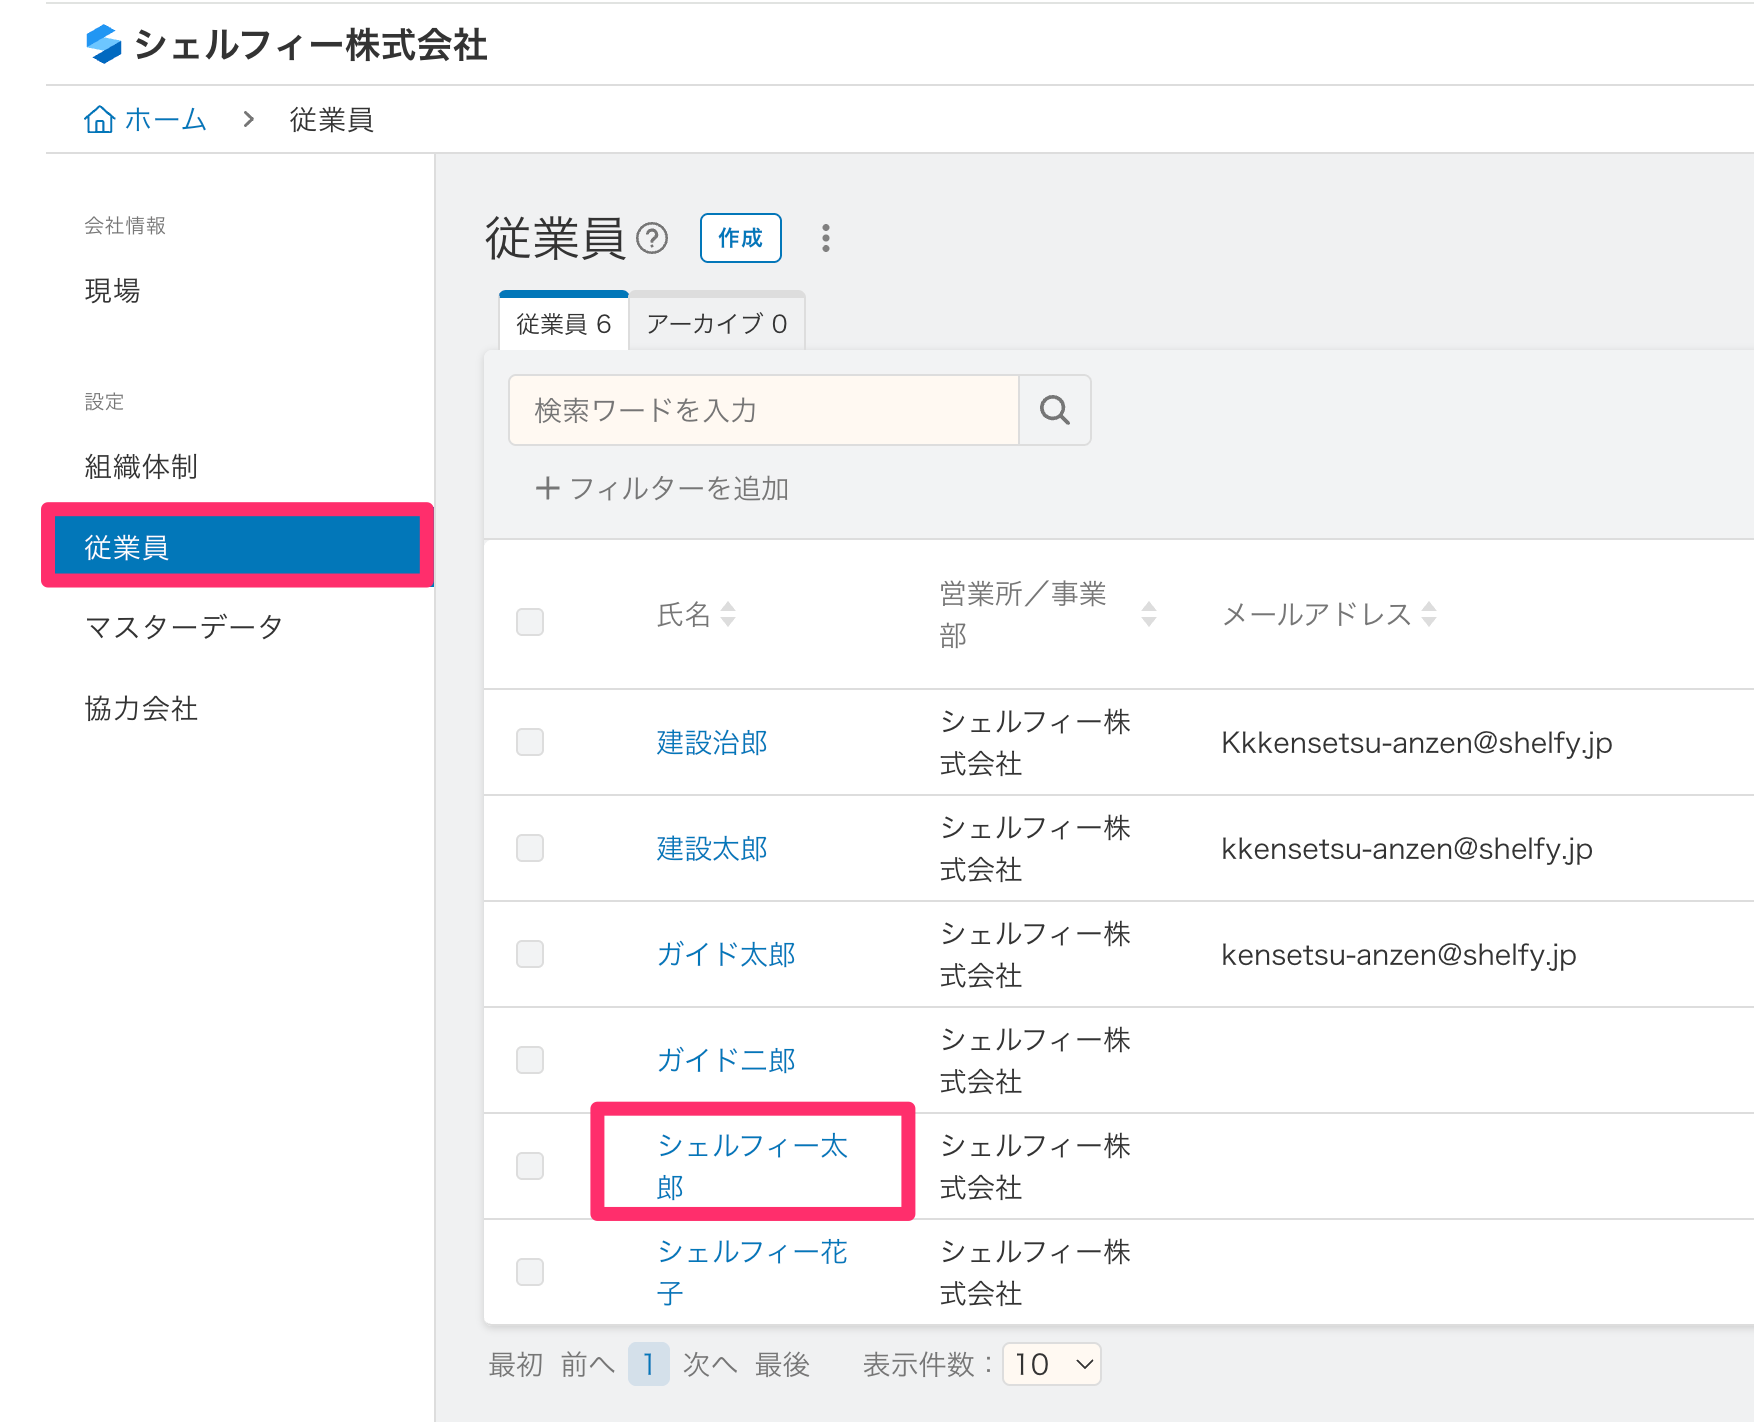Open 組織体制 in the sidebar
This screenshot has height=1422, width=1754.
coord(141,467)
